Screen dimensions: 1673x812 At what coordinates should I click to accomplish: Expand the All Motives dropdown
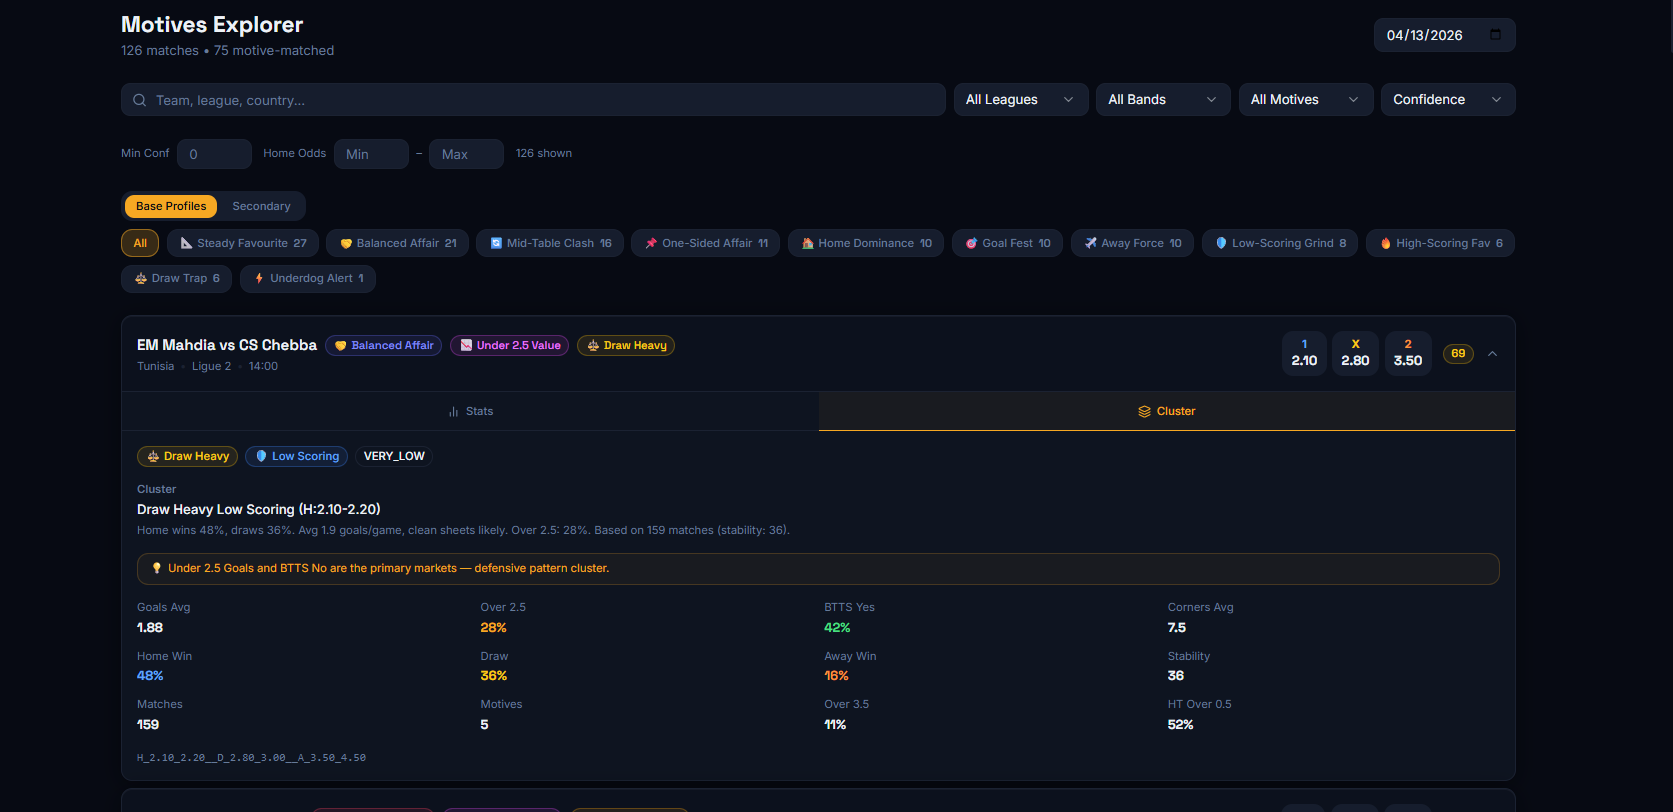tap(1304, 100)
